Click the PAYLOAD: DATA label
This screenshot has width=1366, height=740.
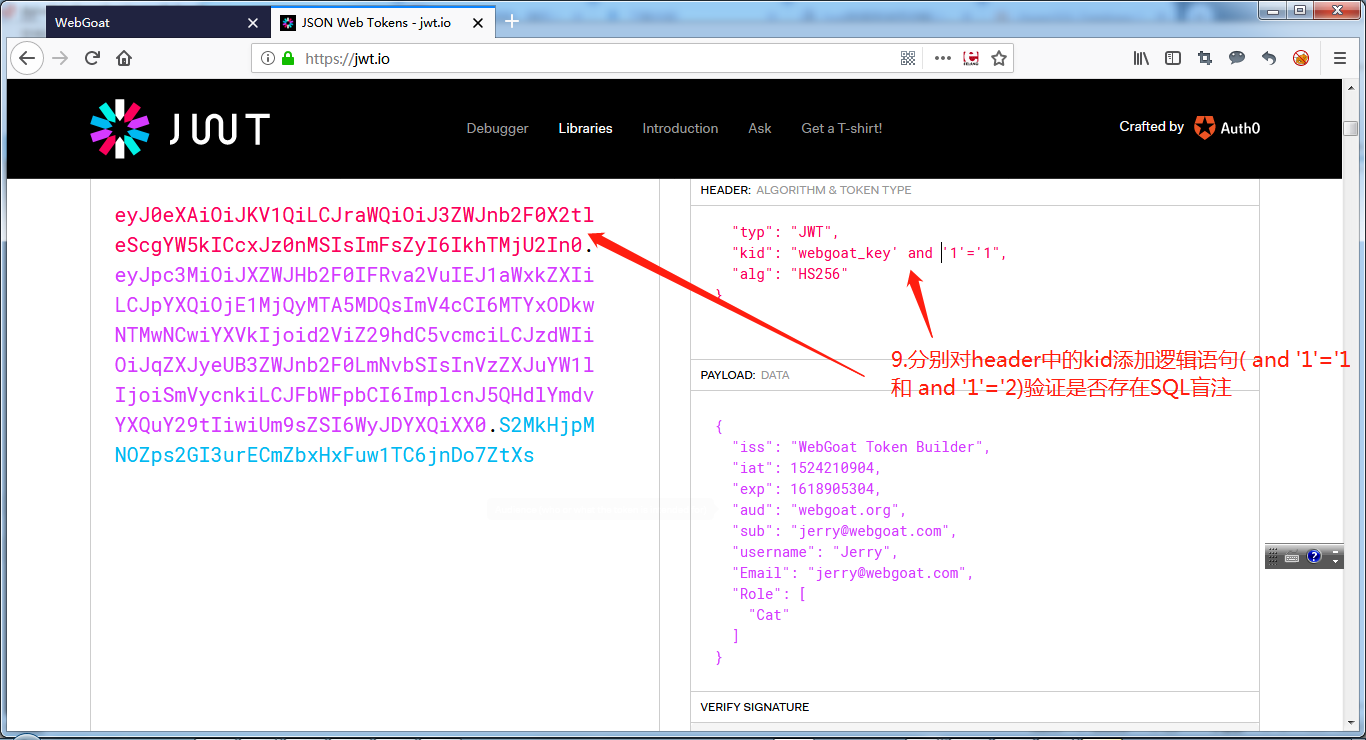745,375
